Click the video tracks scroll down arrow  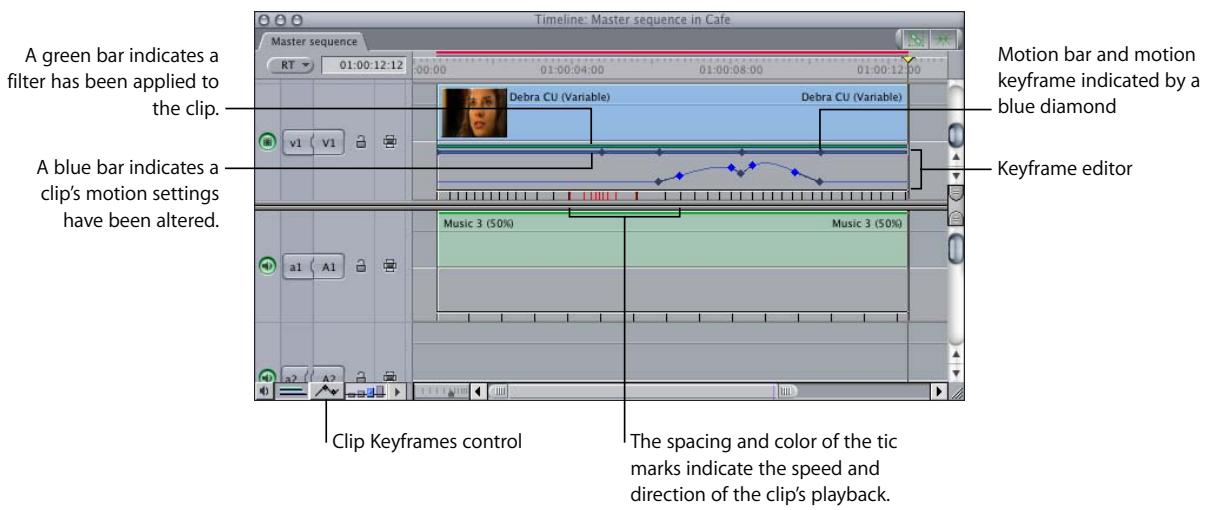954,175
